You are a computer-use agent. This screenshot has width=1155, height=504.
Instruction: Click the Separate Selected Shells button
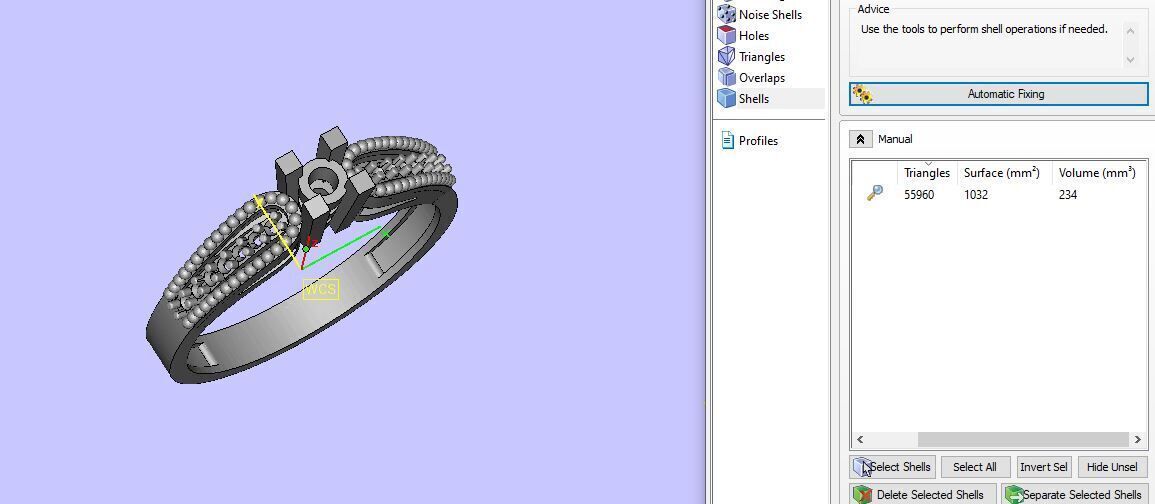1075,494
